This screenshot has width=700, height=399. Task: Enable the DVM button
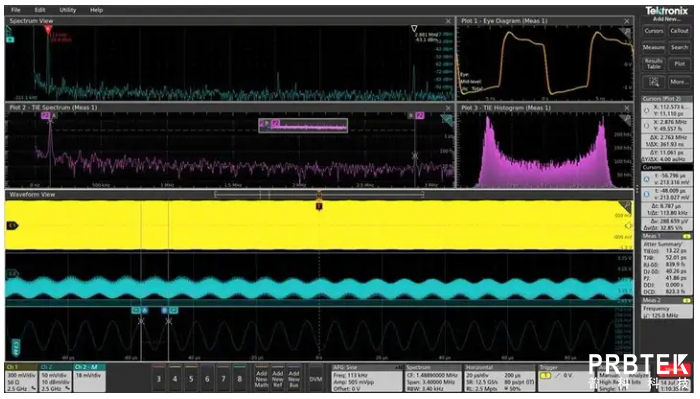click(x=316, y=378)
